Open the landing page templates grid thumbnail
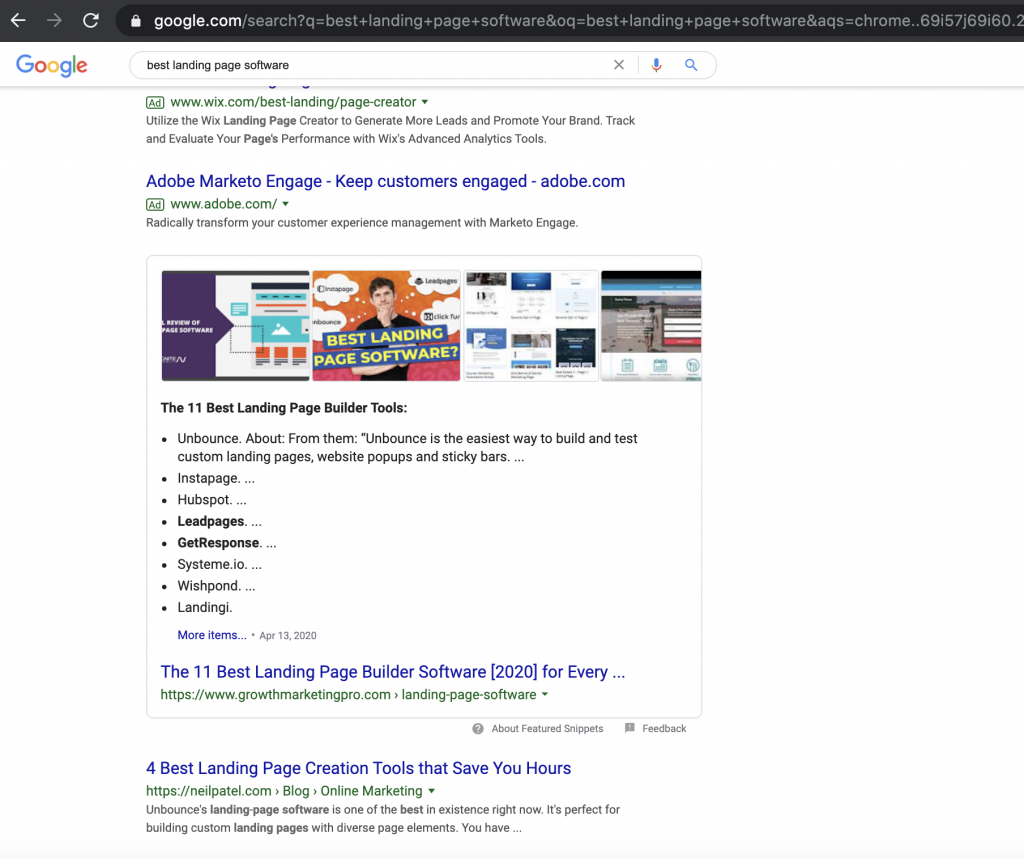The width and height of the screenshot is (1024, 859). click(x=531, y=325)
